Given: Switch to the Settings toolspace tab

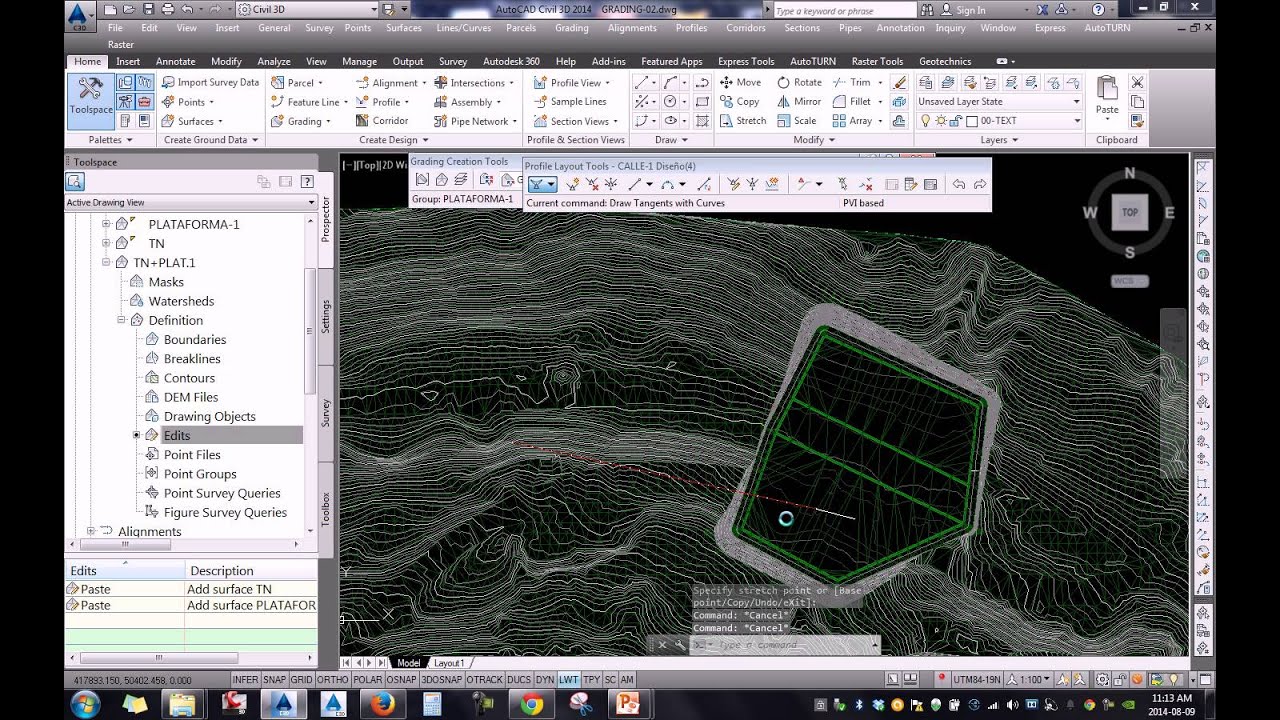Looking at the screenshot, I should tap(326, 316).
